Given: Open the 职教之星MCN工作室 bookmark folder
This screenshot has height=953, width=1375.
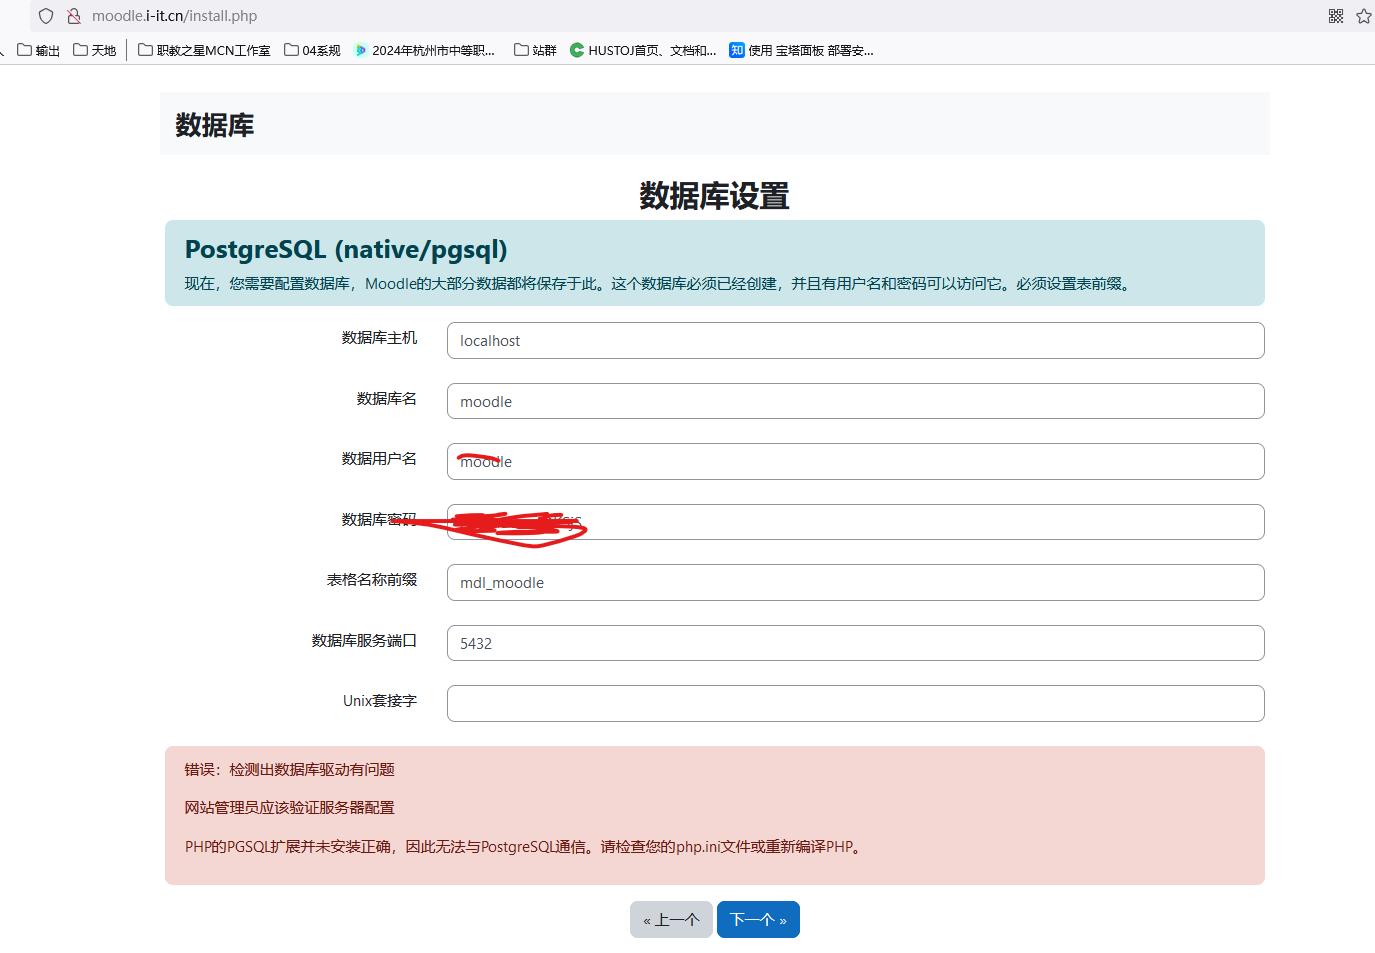Looking at the screenshot, I should tap(204, 50).
